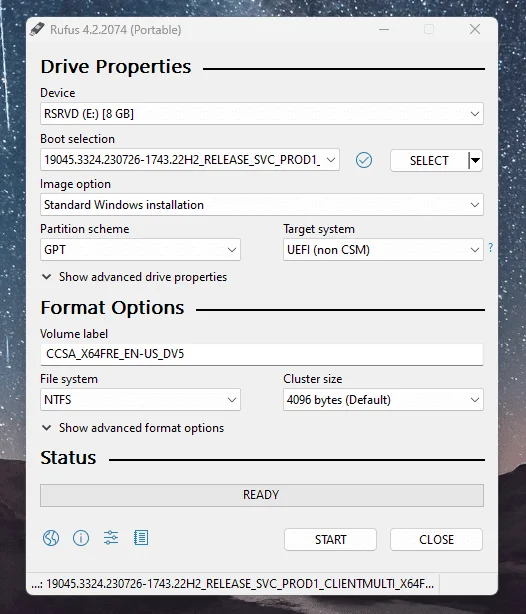Expand Show advanced drive properties
This screenshot has width=526, height=614.
click(x=134, y=277)
